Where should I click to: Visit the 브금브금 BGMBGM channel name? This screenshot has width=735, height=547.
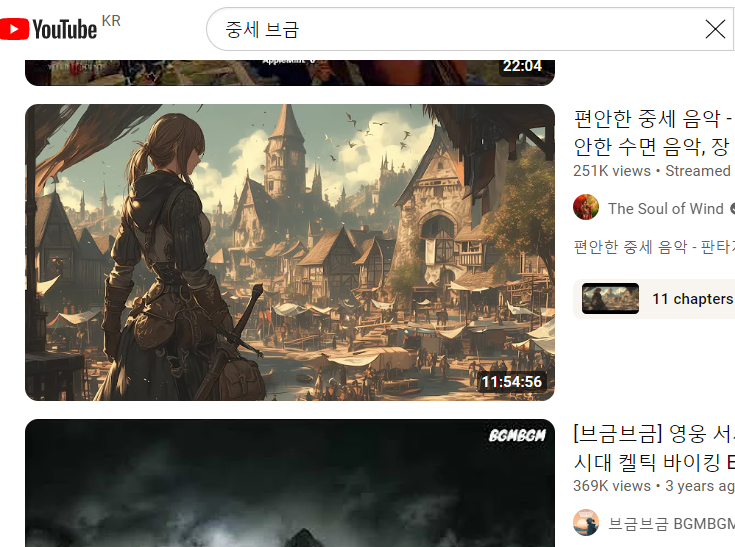(x=671, y=524)
